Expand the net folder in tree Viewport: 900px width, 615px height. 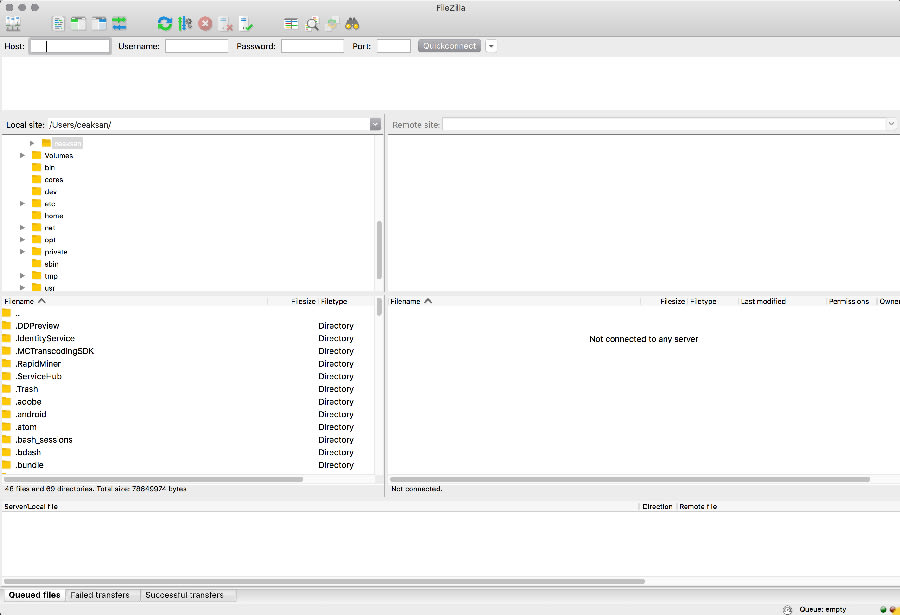[22, 227]
